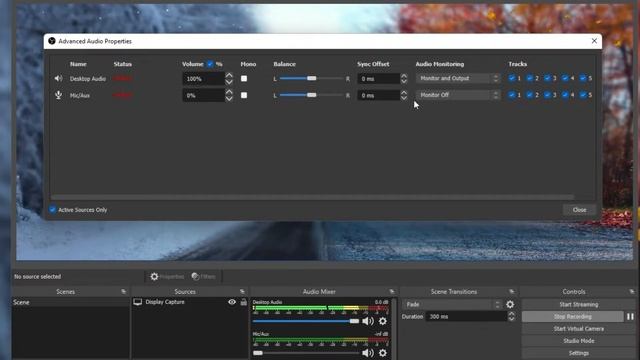Increase Mic/Aux sync offset
The image size is (640, 360).
coord(404,92)
